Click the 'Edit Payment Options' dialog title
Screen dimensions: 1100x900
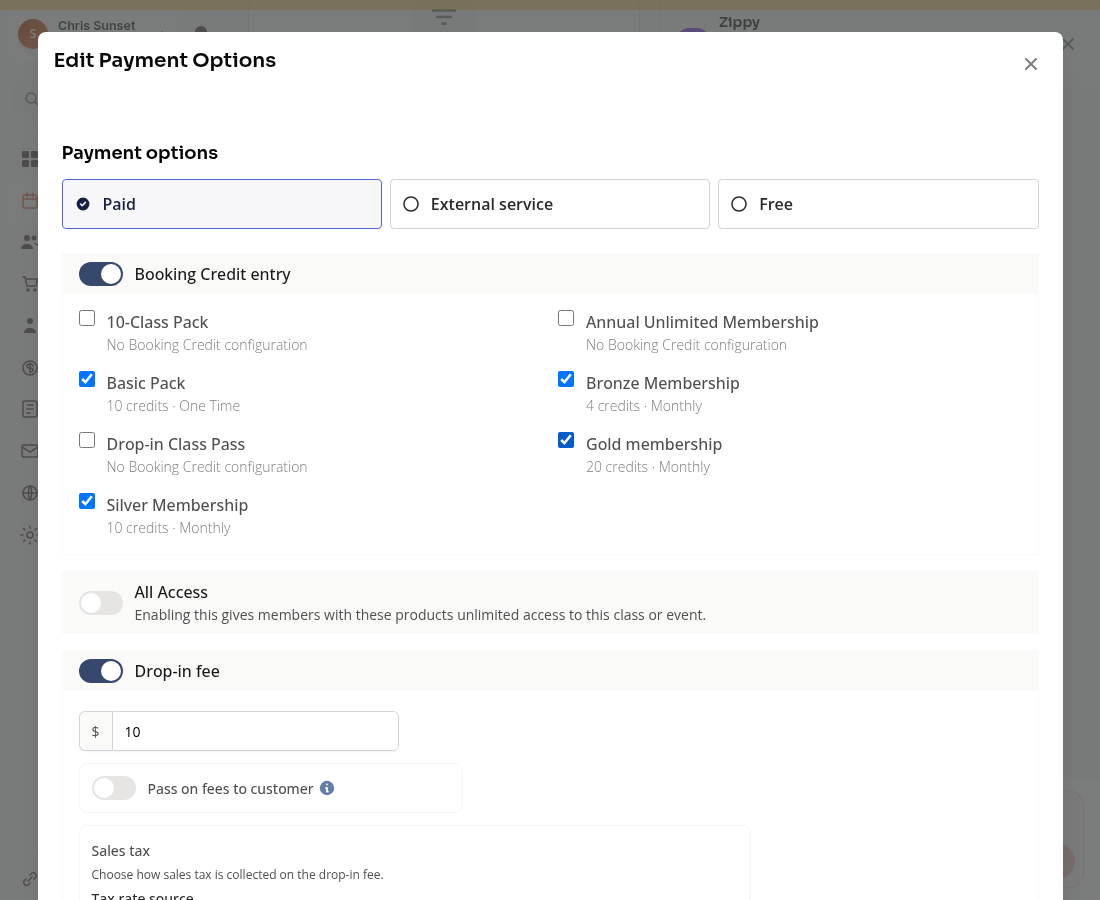click(165, 60)
